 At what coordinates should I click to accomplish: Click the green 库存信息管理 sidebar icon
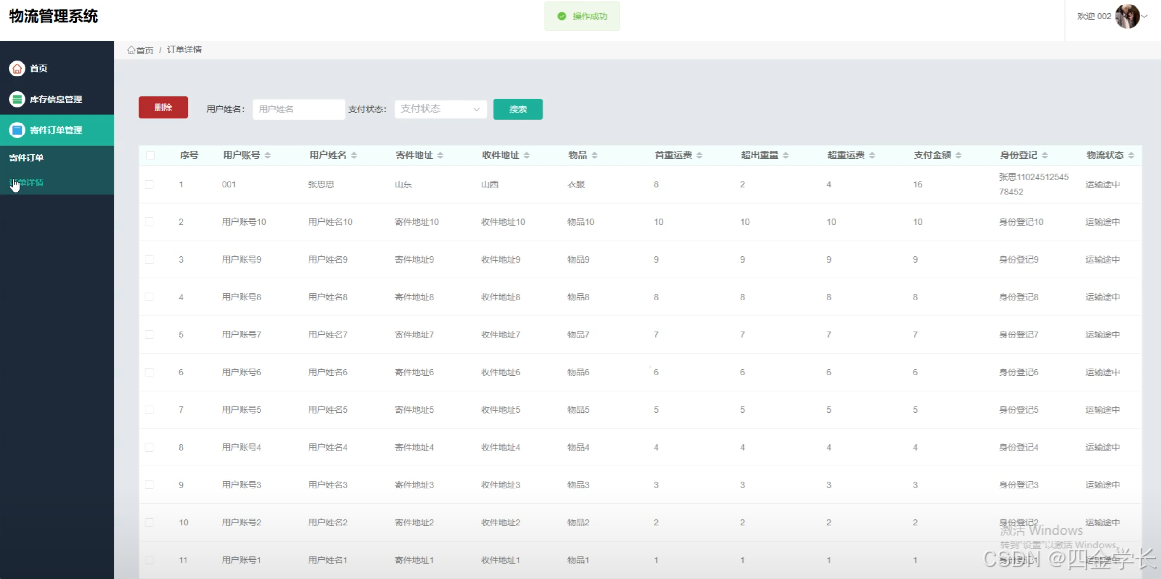coord(17,99)
